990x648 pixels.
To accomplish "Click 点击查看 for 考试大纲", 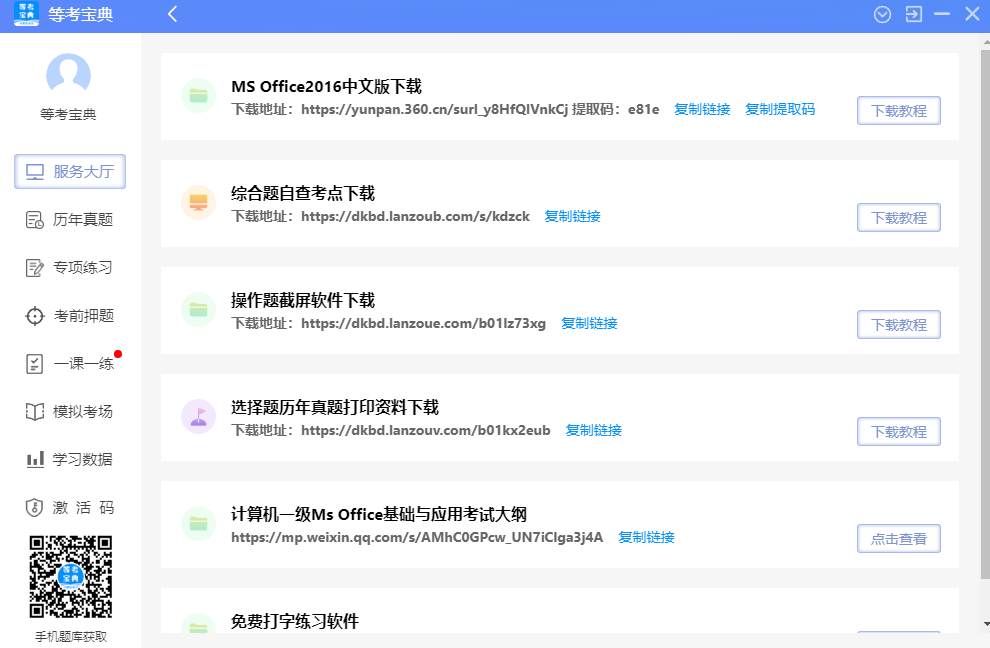I will 898,539.
